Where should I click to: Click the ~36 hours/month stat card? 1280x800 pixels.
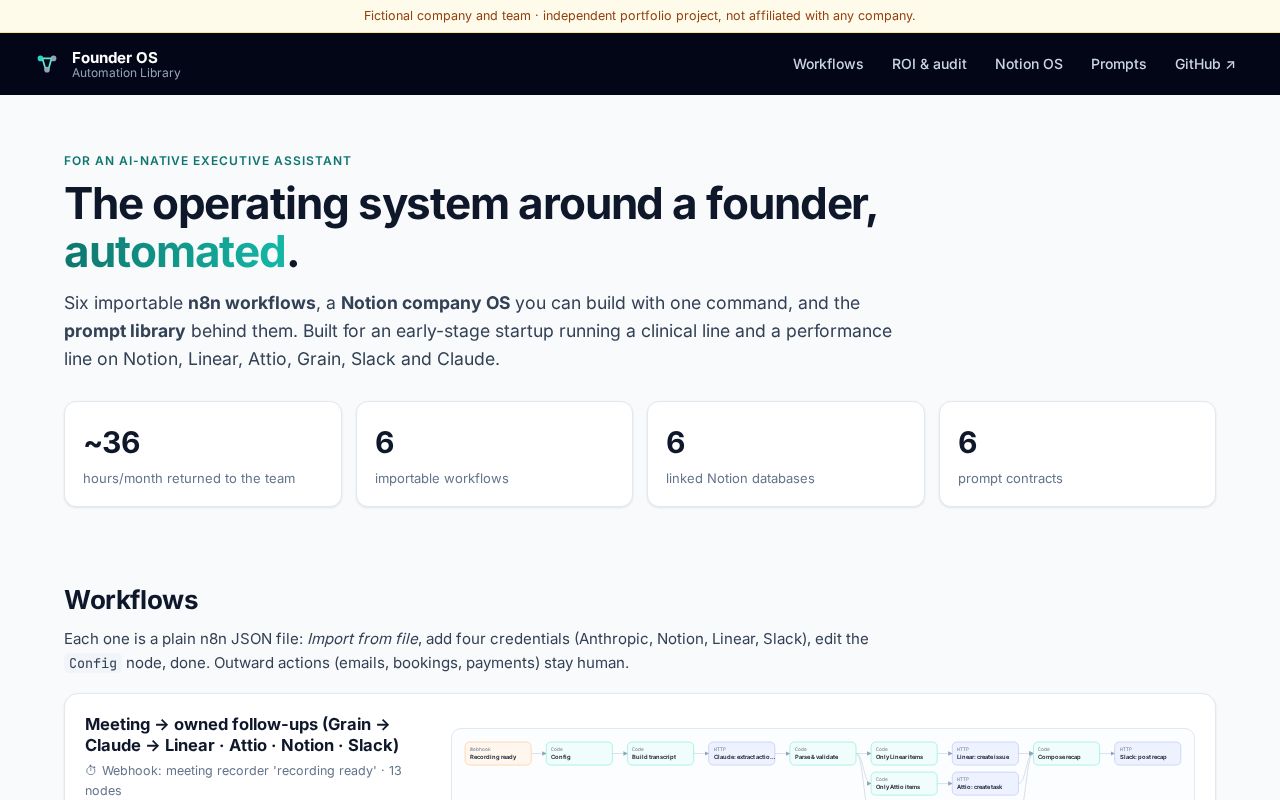(203, 454)
